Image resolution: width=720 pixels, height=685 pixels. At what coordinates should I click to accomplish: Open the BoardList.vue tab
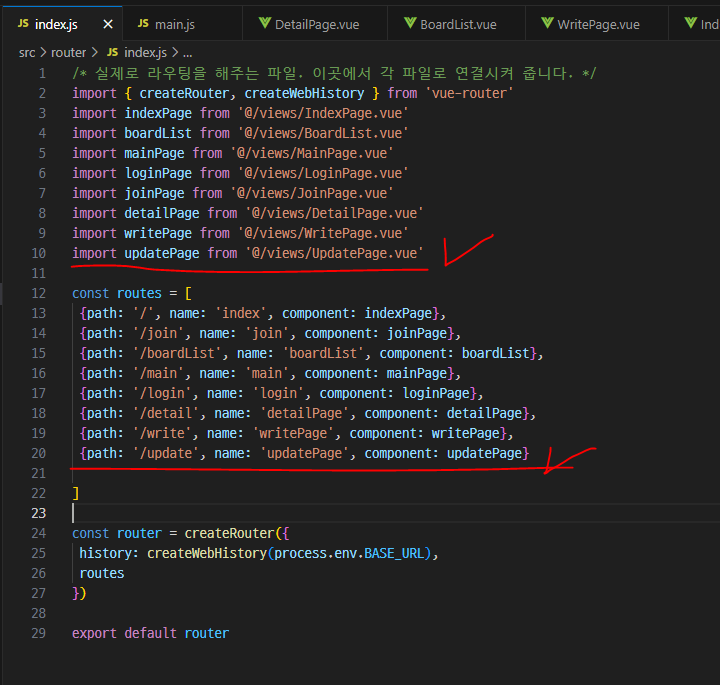coord(456,24)
